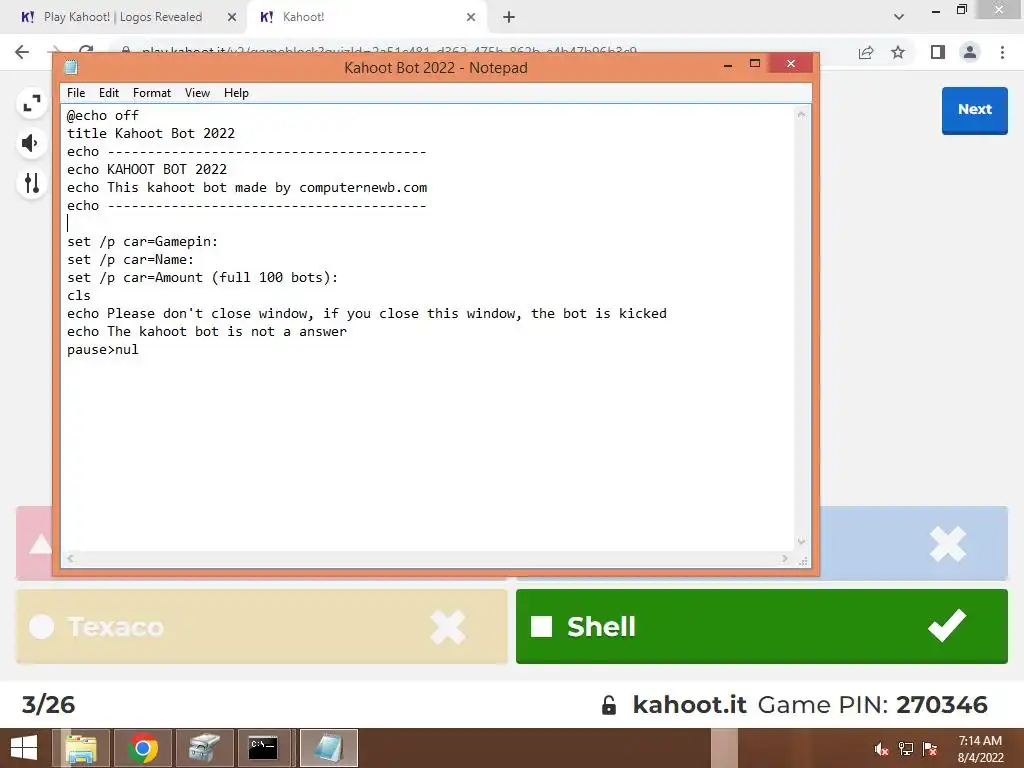Open the taskbar drive utility icon
Image resolution: width=1024 pixels, height=768 pixels.
click(x=204, y=748)
